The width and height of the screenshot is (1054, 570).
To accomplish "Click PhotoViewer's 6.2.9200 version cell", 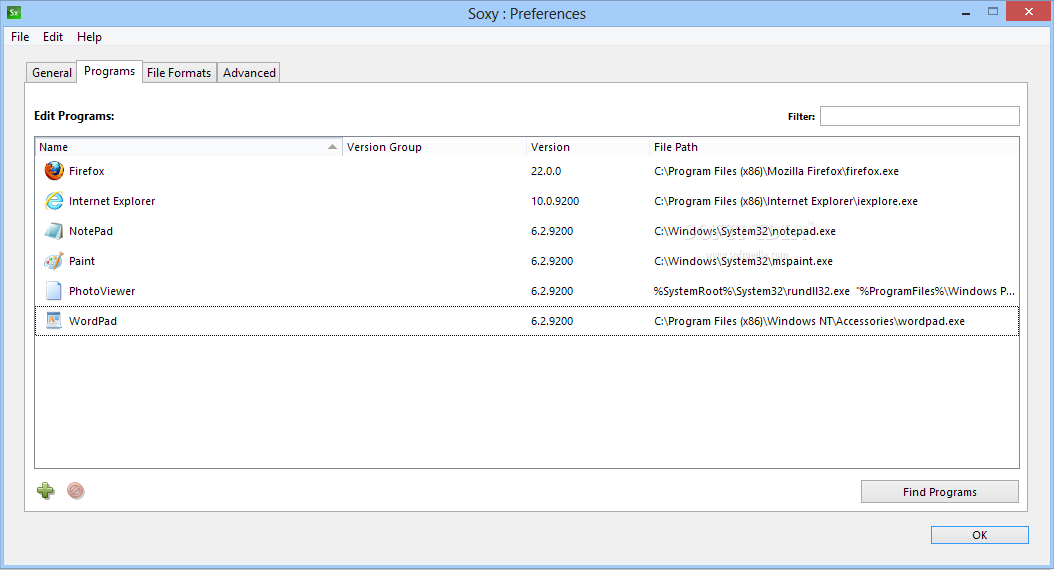I will click(x=552, y=291).
